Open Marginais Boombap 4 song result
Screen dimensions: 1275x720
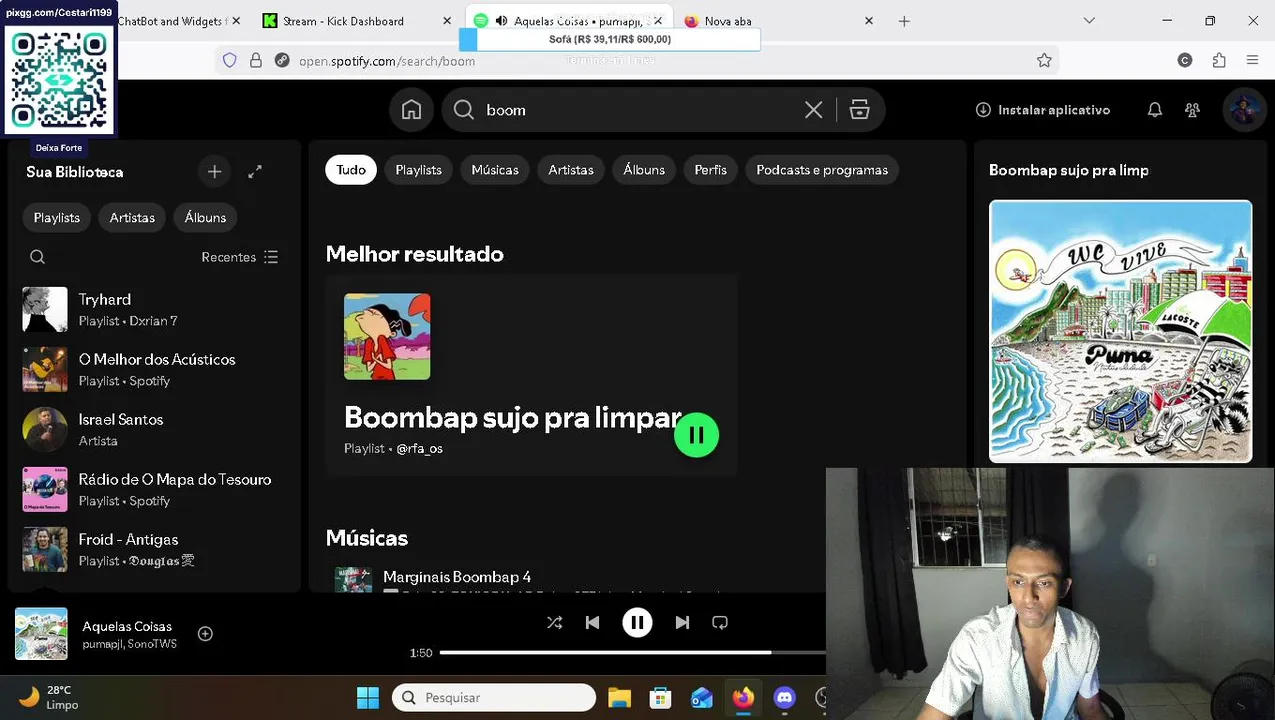tap(457, 577)
